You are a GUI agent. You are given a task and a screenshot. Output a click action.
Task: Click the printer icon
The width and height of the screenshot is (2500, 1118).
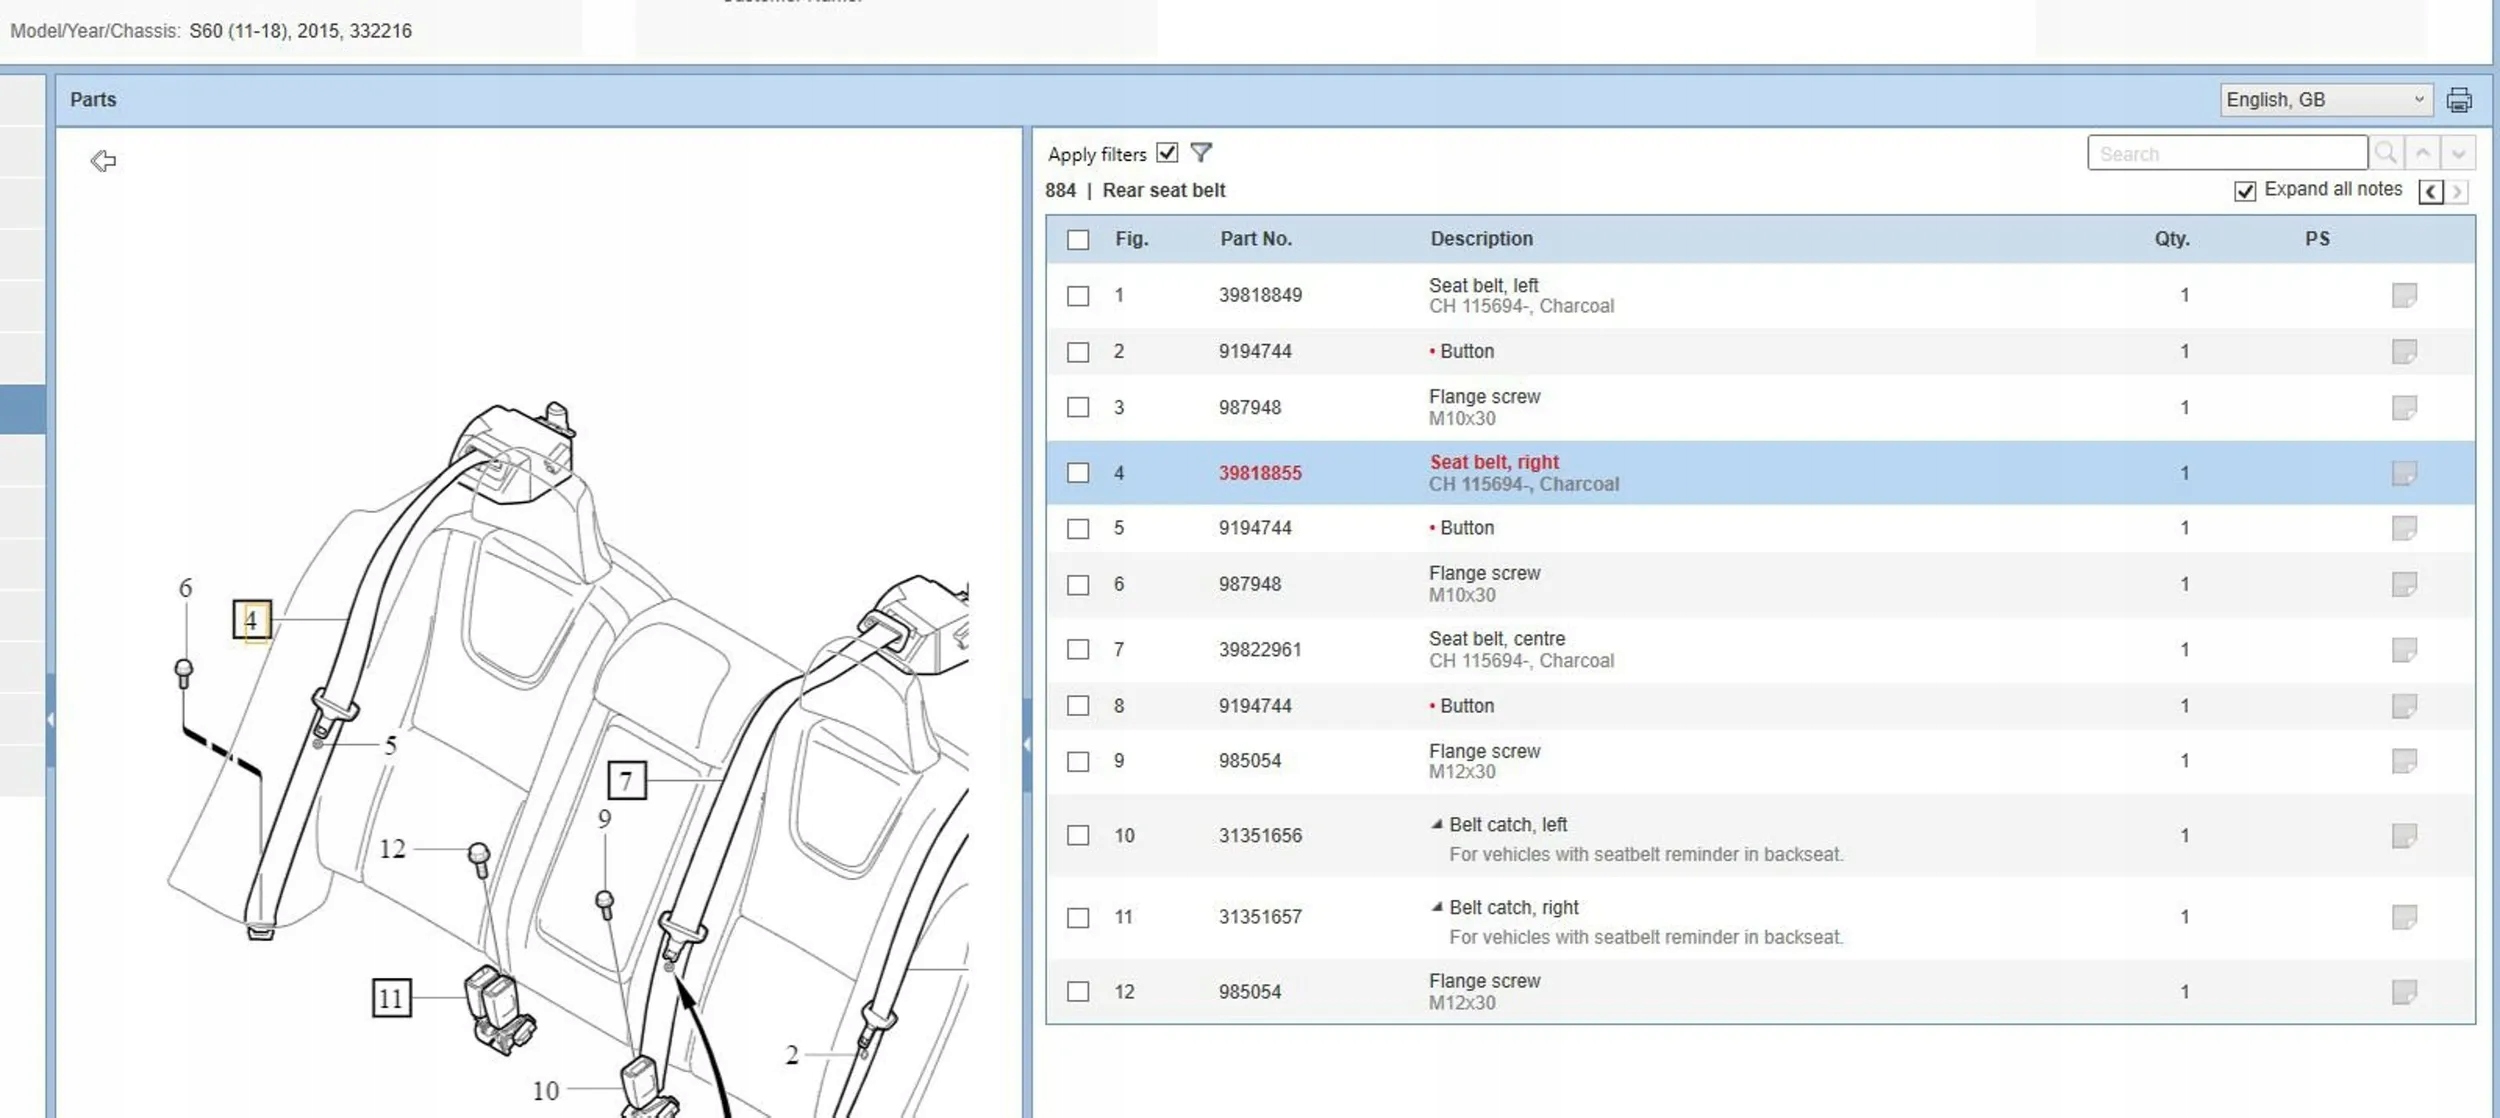(x=2458, y=100)
